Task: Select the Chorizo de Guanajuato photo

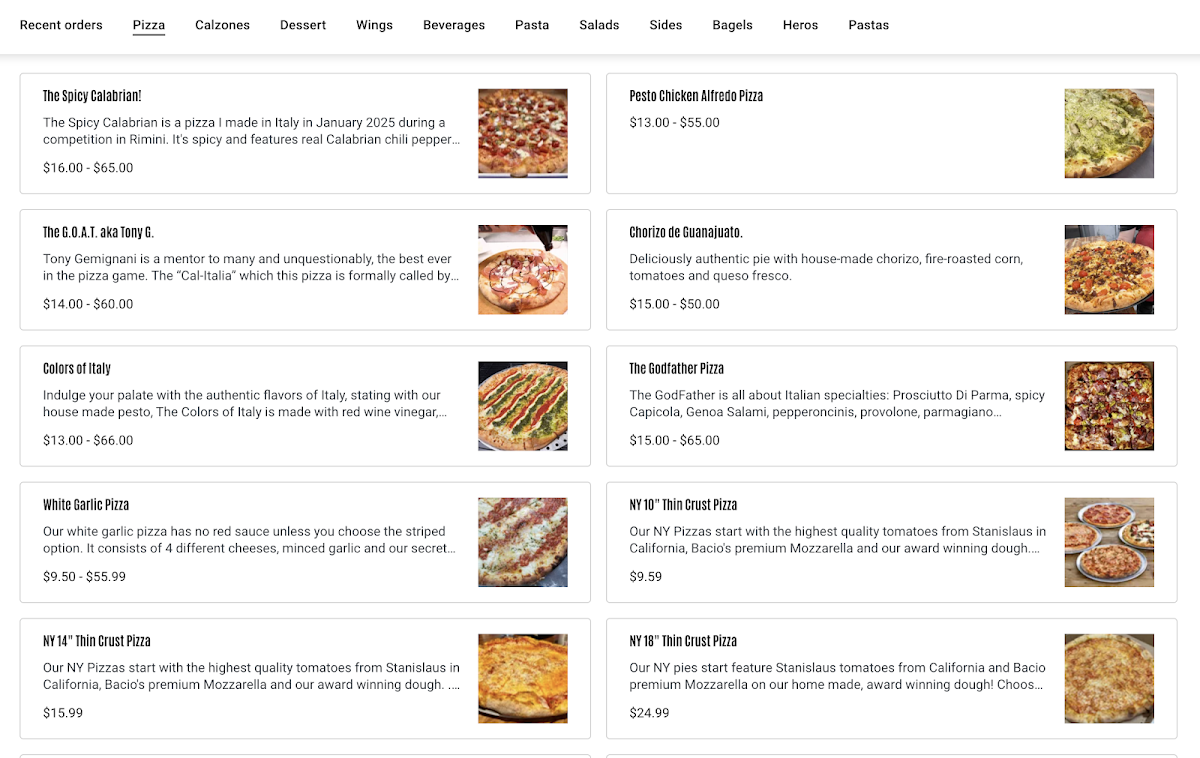Action: tap(1108, 269)
